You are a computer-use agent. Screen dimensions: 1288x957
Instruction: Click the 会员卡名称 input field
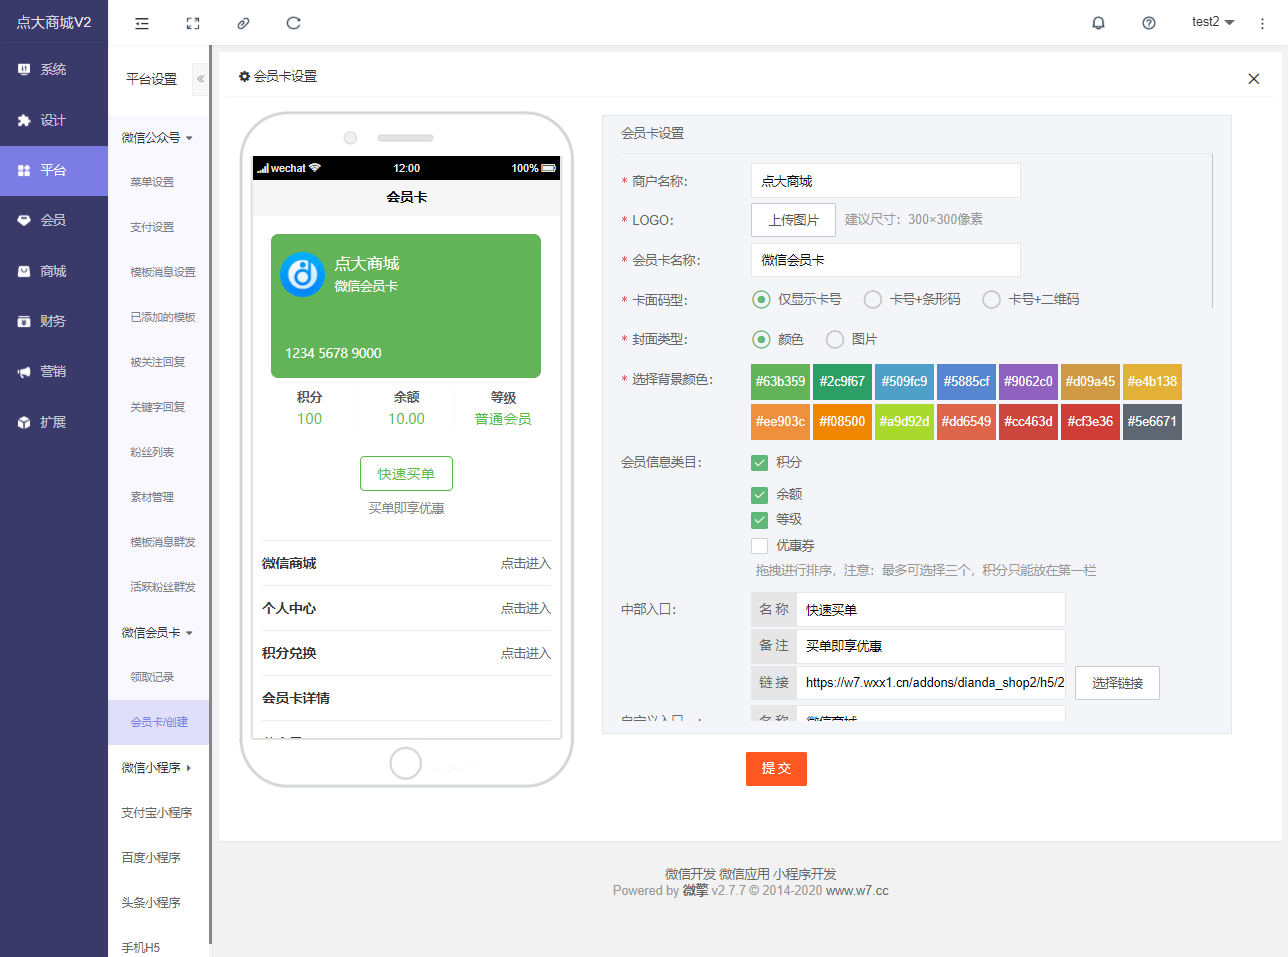point(886,260)
